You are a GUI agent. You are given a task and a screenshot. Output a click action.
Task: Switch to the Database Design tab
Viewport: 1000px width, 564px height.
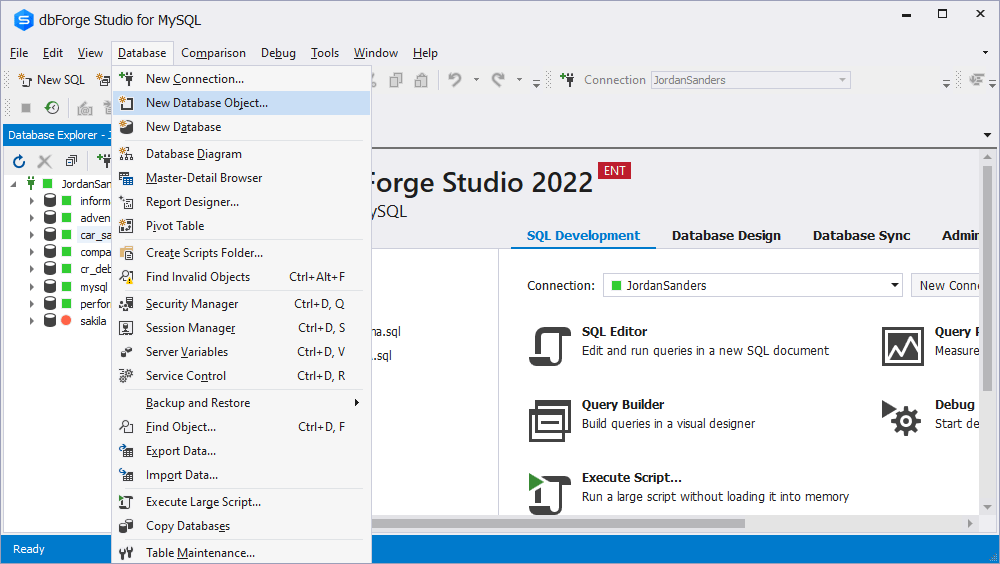[x=726, y=235]
